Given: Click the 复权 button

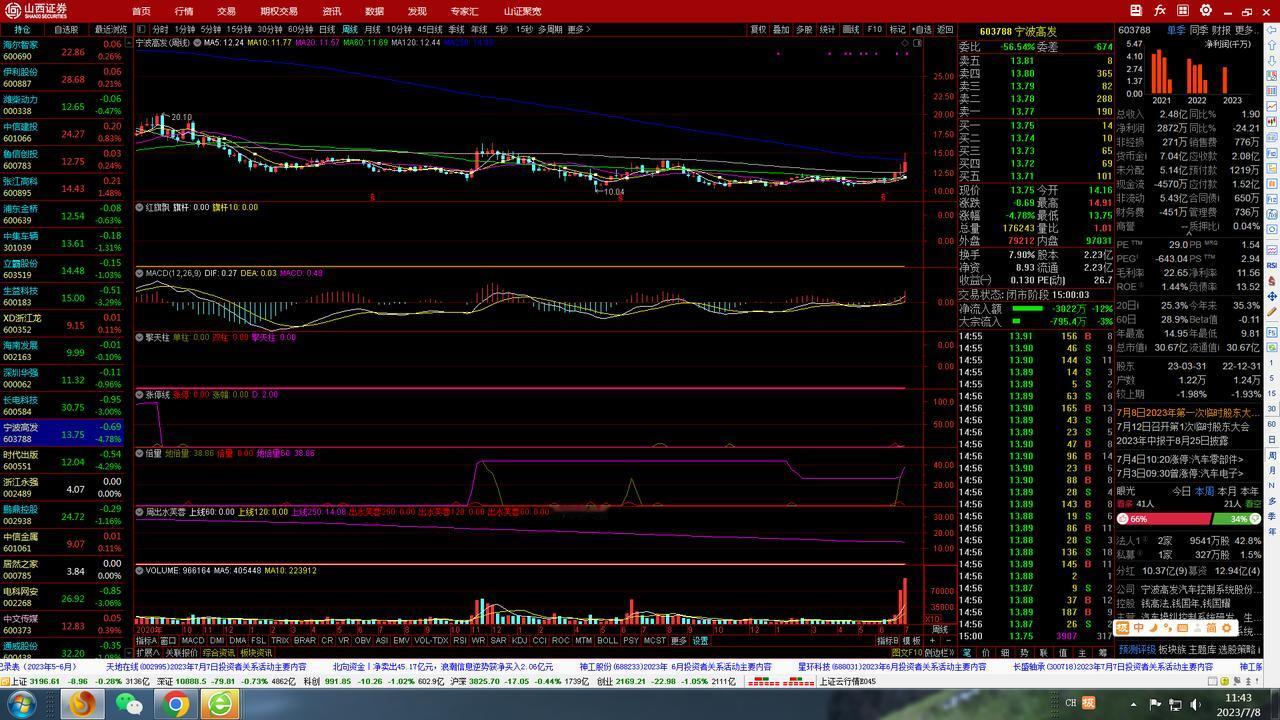Looking at the screenshot, I should pos(758,30).
